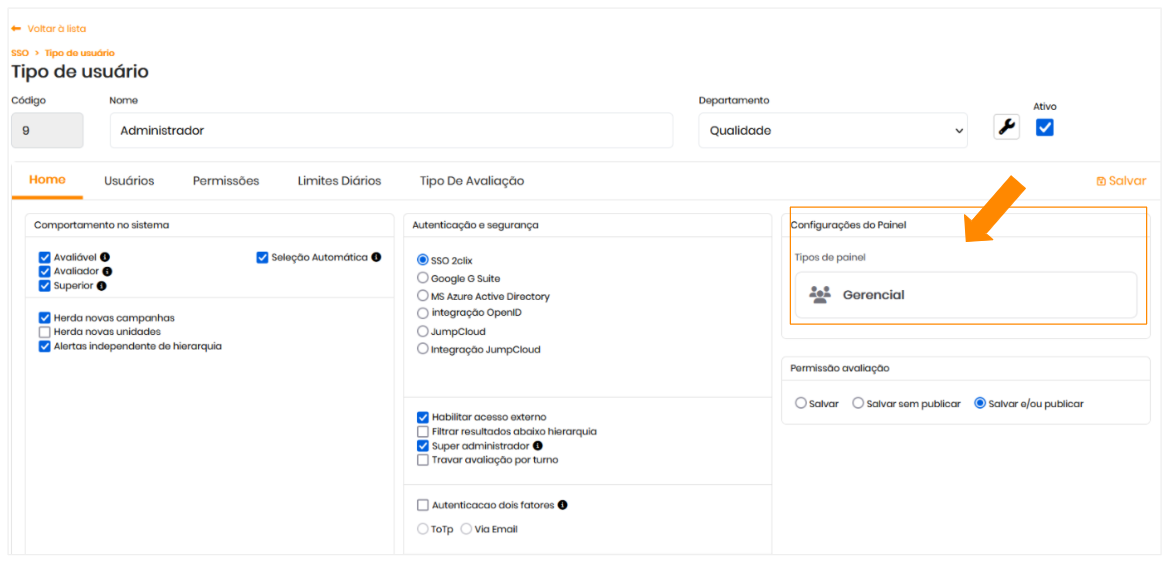Open the Departamento dropdown
Viewport: 1170px width, 562px height.
832,131
